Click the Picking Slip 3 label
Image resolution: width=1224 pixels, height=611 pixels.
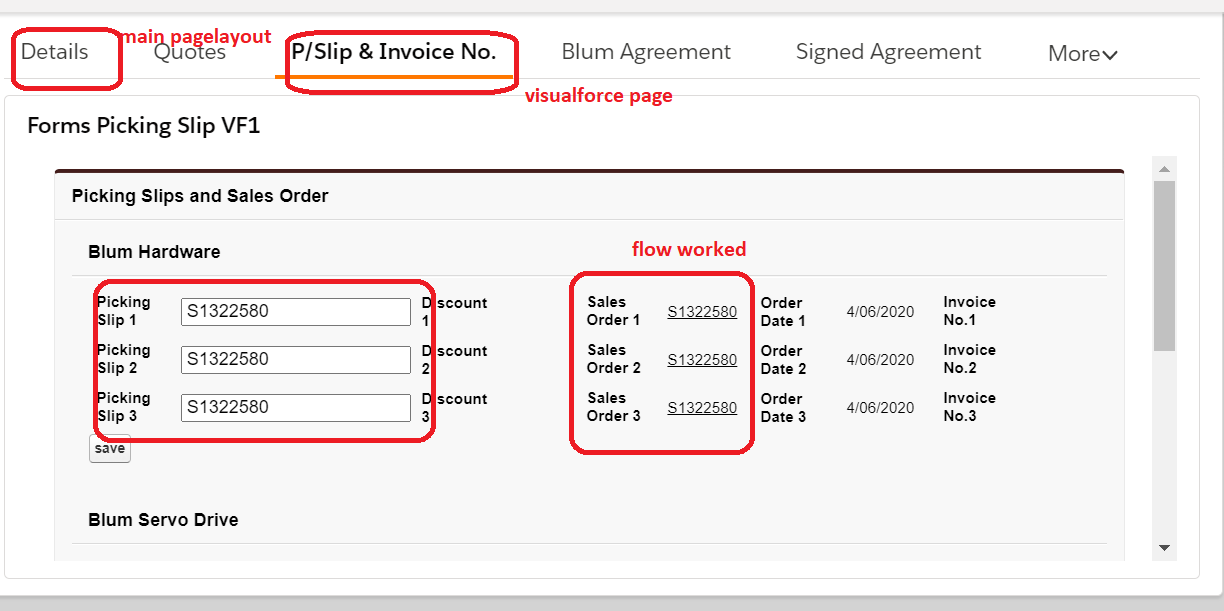[124, 407]
